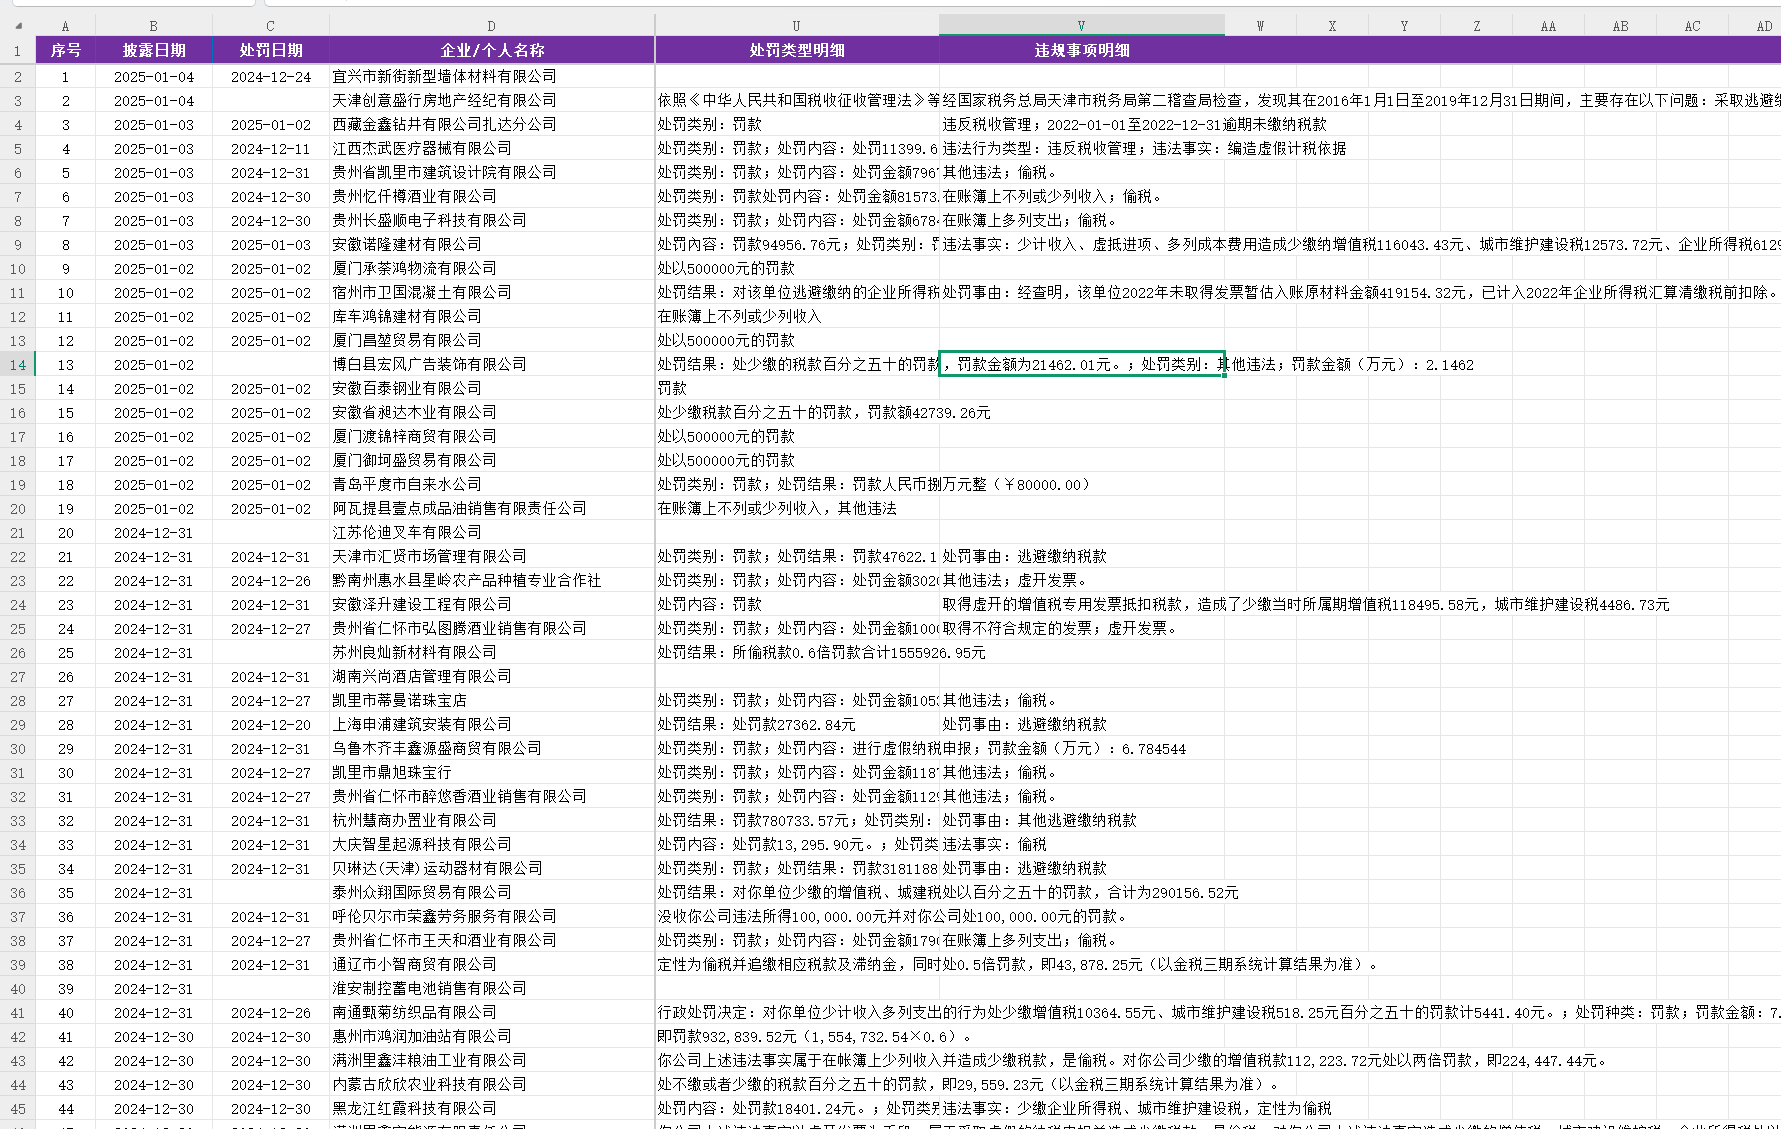Click the 处罚日期 header cell
The width and height of the screenshot is (1781, 1129).
point(270,50)
